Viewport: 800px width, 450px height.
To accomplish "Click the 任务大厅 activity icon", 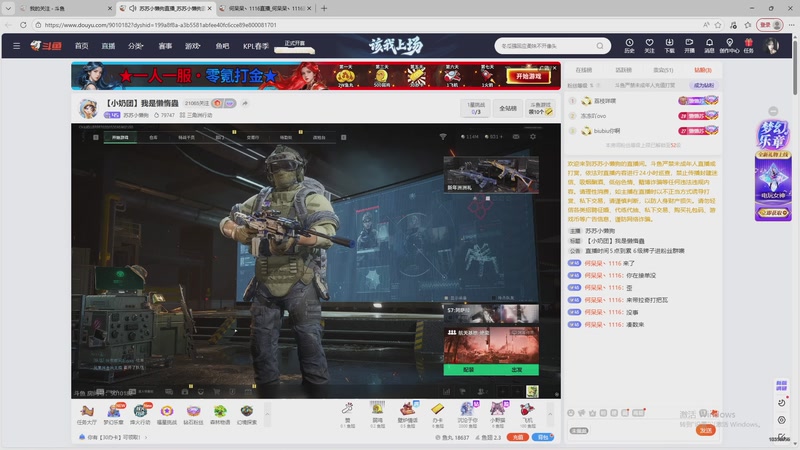I will (x=87, y=414).
